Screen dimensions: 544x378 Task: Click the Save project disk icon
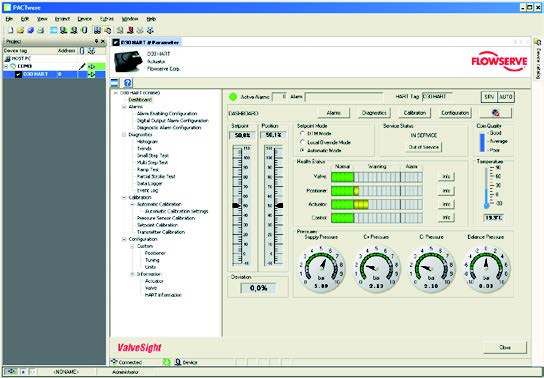(31, 31)
